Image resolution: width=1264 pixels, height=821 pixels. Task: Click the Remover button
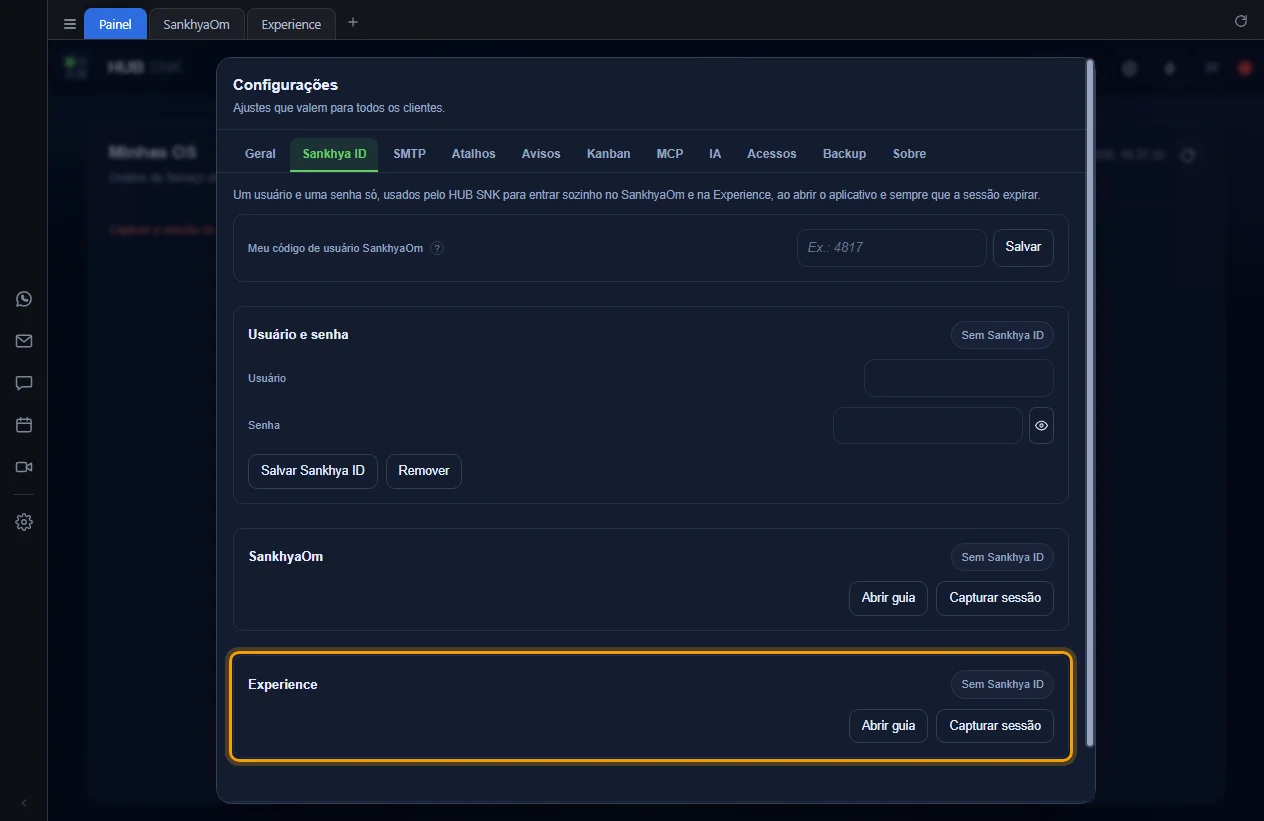424,470
